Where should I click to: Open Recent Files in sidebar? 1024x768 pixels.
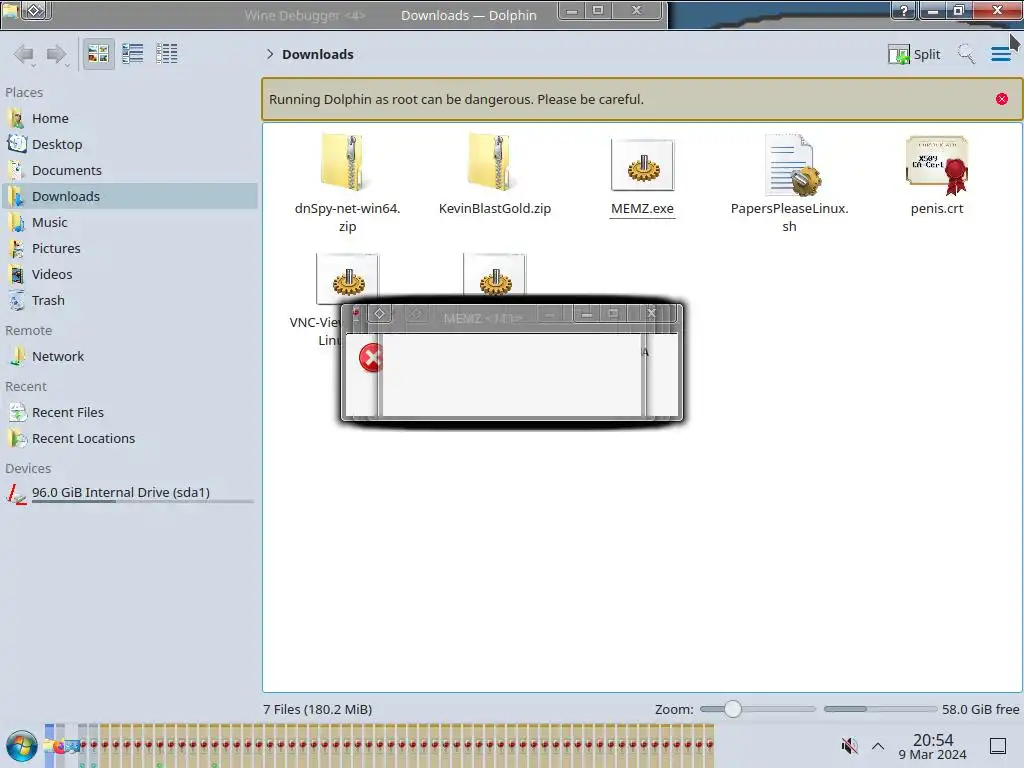pos(129,413)
